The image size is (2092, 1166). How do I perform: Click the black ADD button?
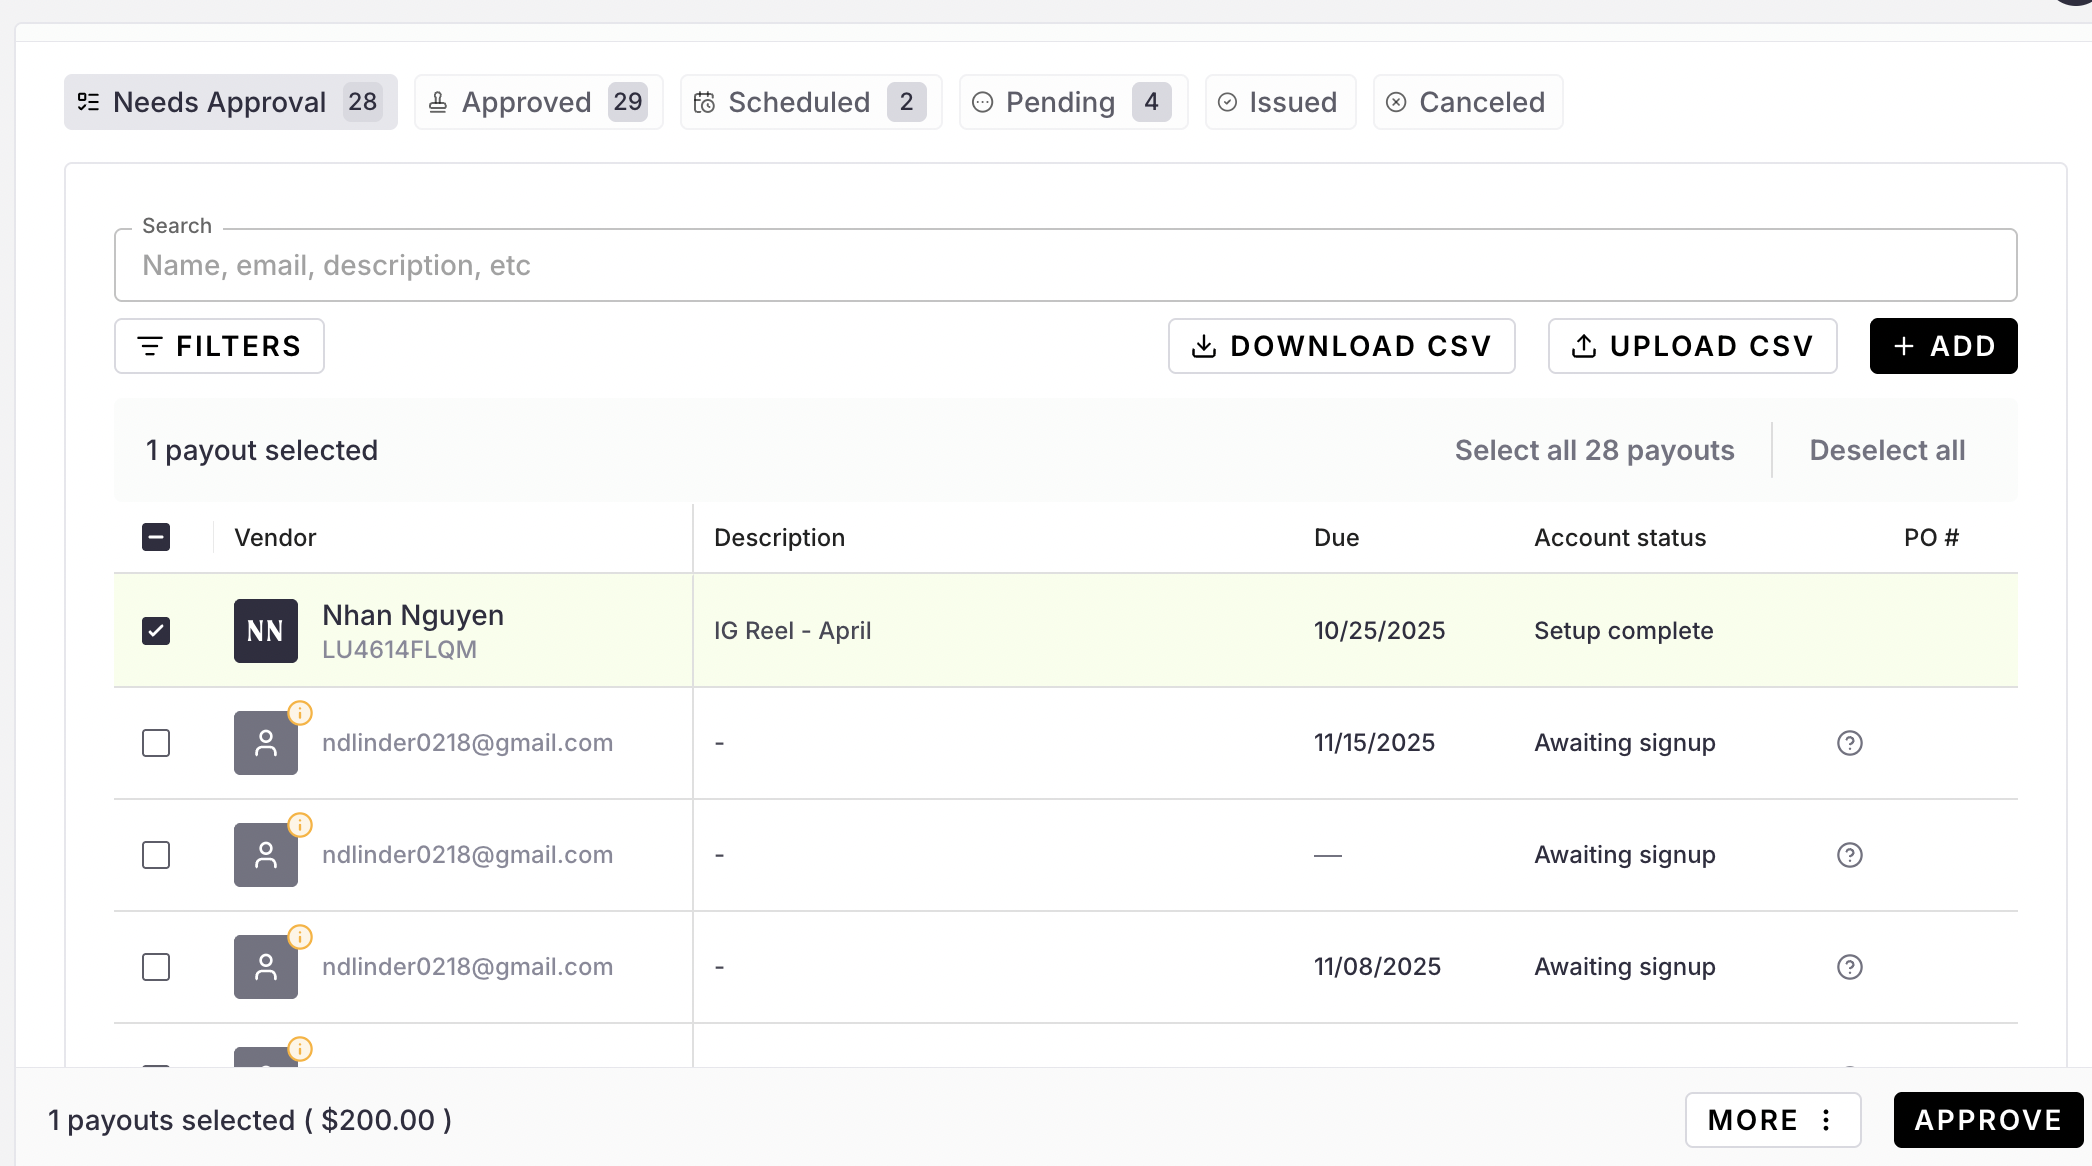(1943, 346)
